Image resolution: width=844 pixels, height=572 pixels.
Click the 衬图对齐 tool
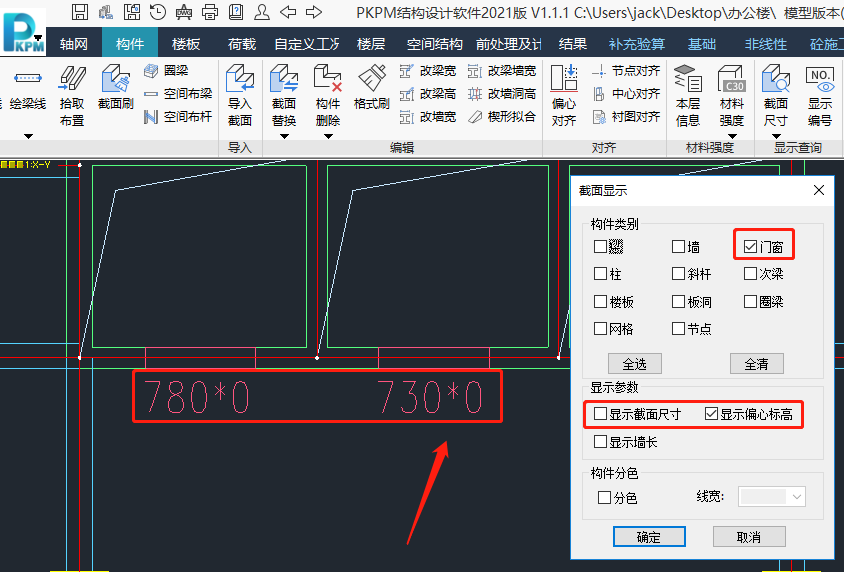click(626, 117)
